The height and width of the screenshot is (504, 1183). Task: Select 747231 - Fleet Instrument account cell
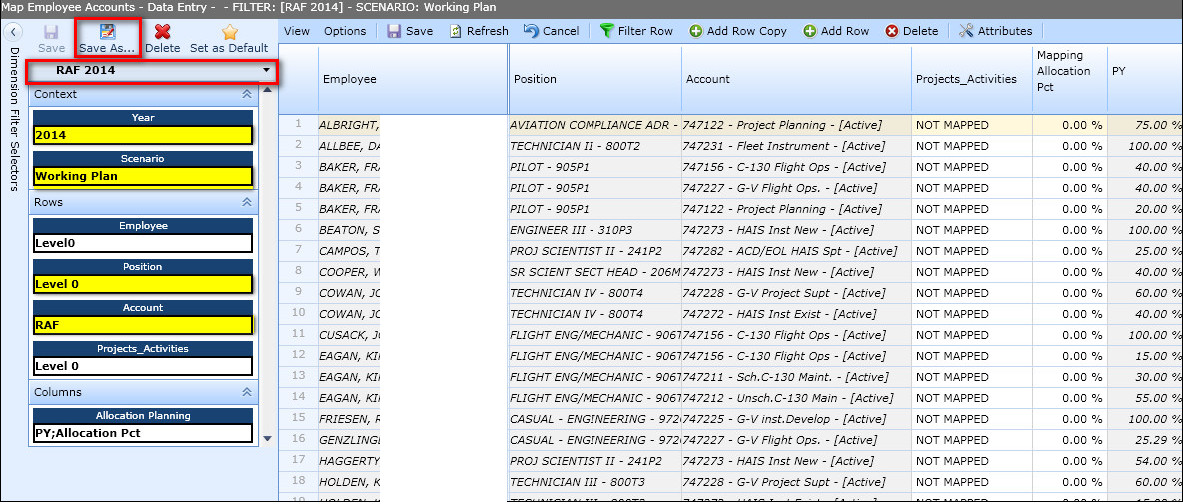796,146
